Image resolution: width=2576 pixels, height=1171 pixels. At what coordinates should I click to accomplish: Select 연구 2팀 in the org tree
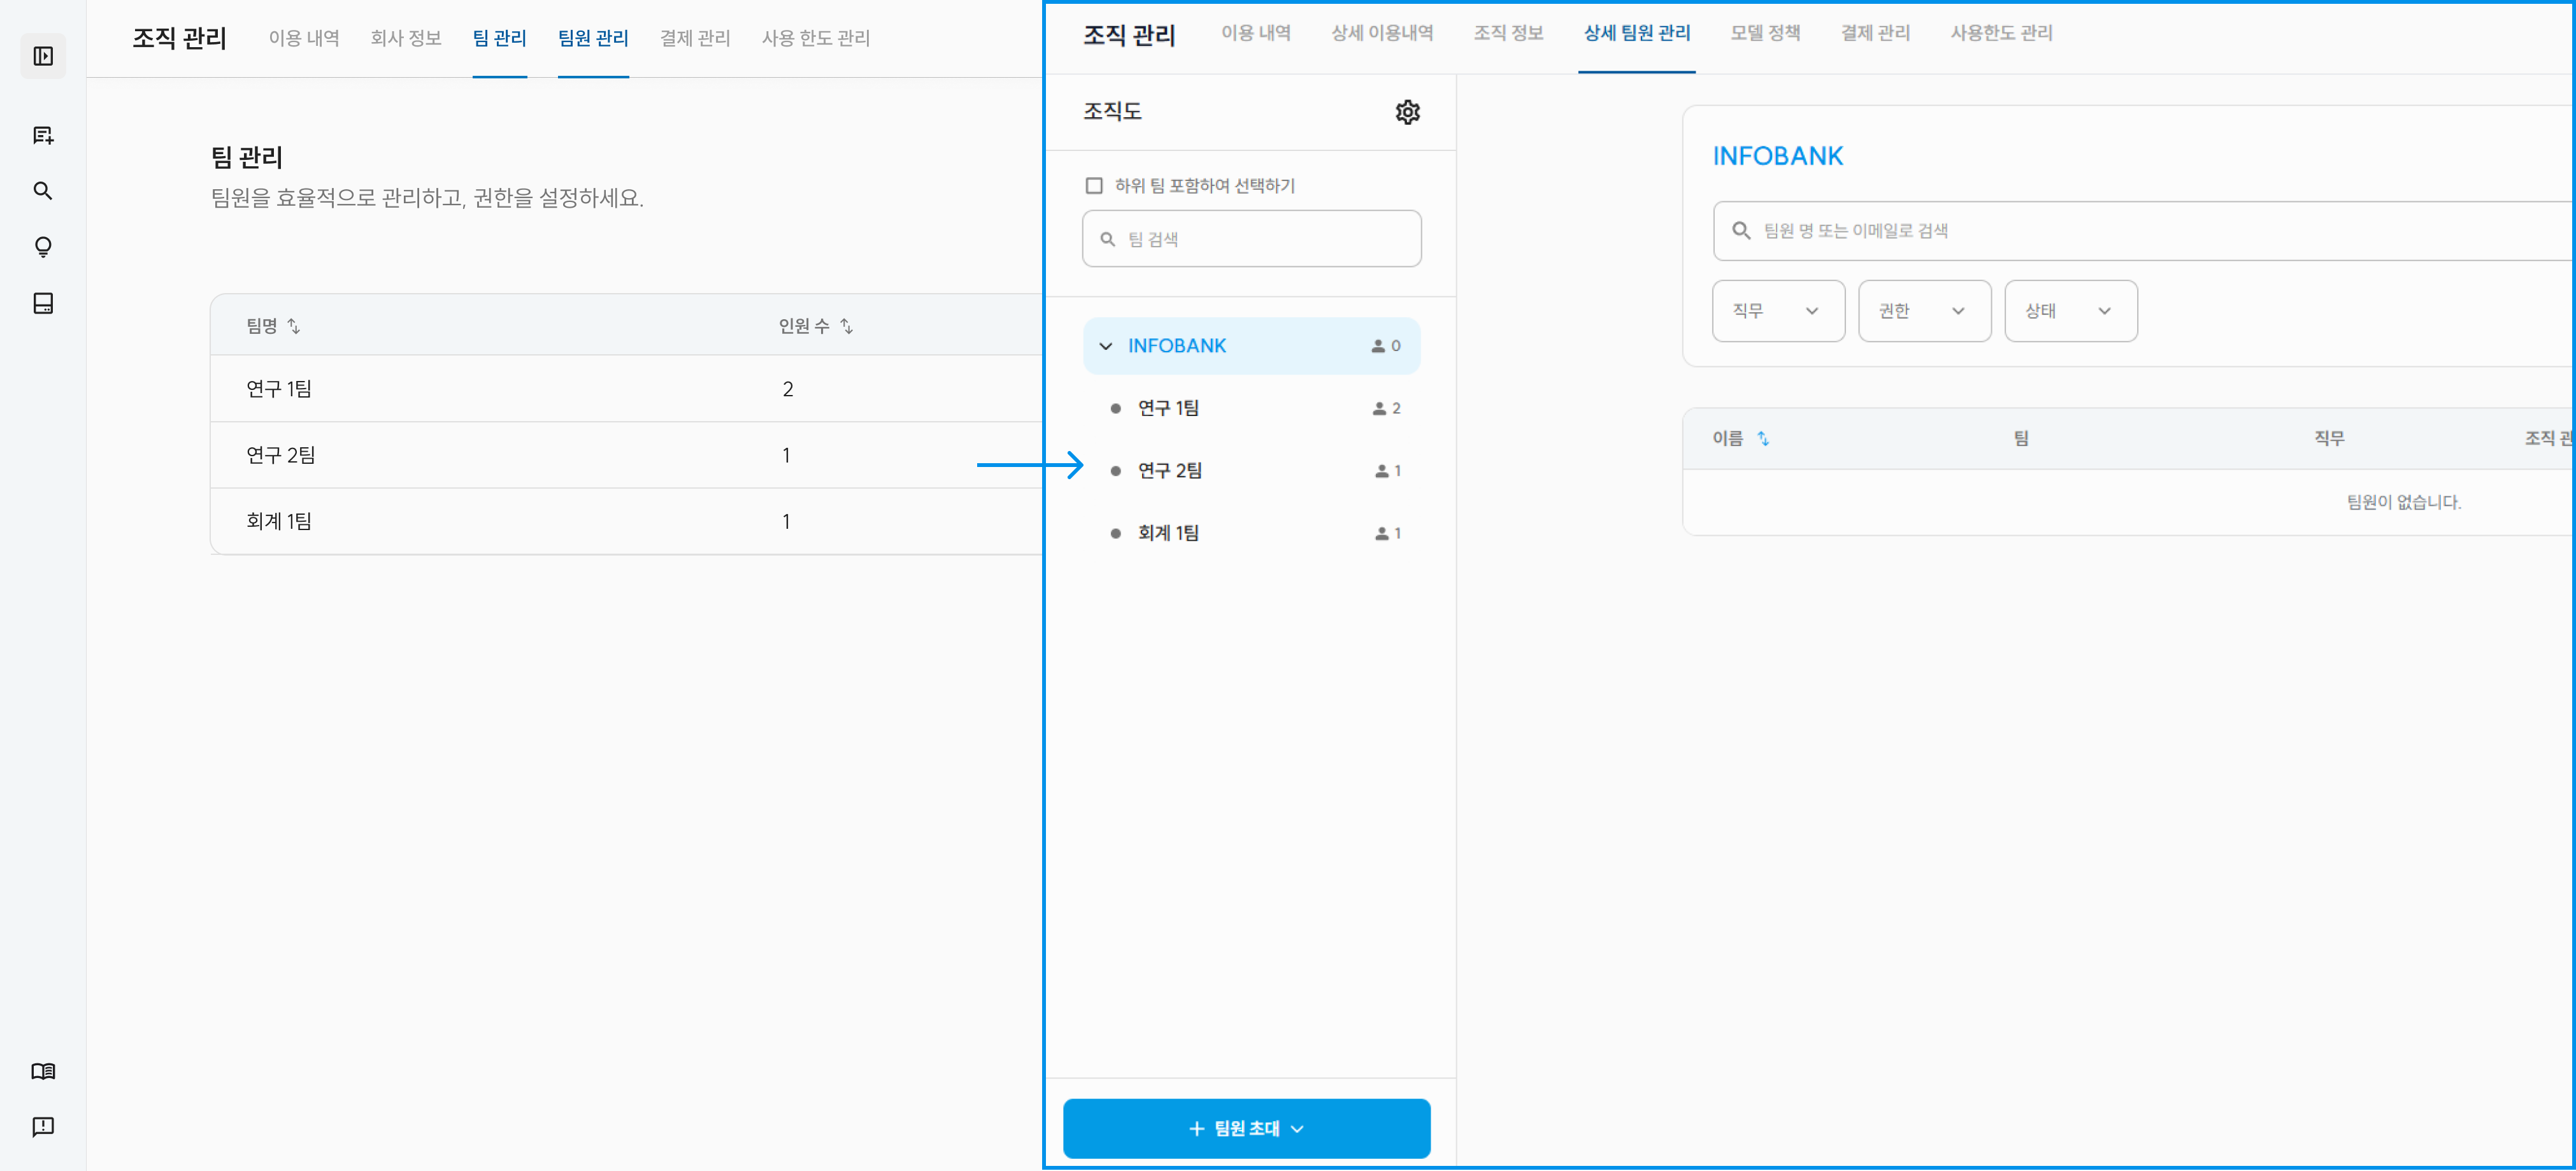tap(1169, 471)
